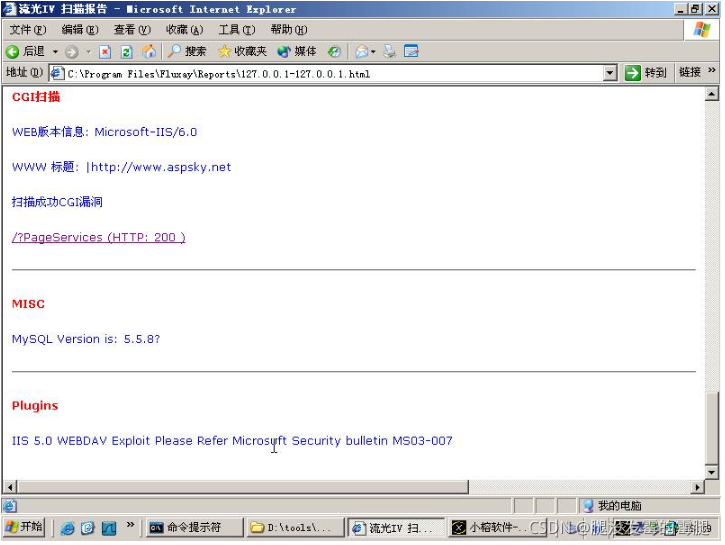Click the Mail icon in toolbar
The width and height of the screenshot is (725, 545).
362,52
